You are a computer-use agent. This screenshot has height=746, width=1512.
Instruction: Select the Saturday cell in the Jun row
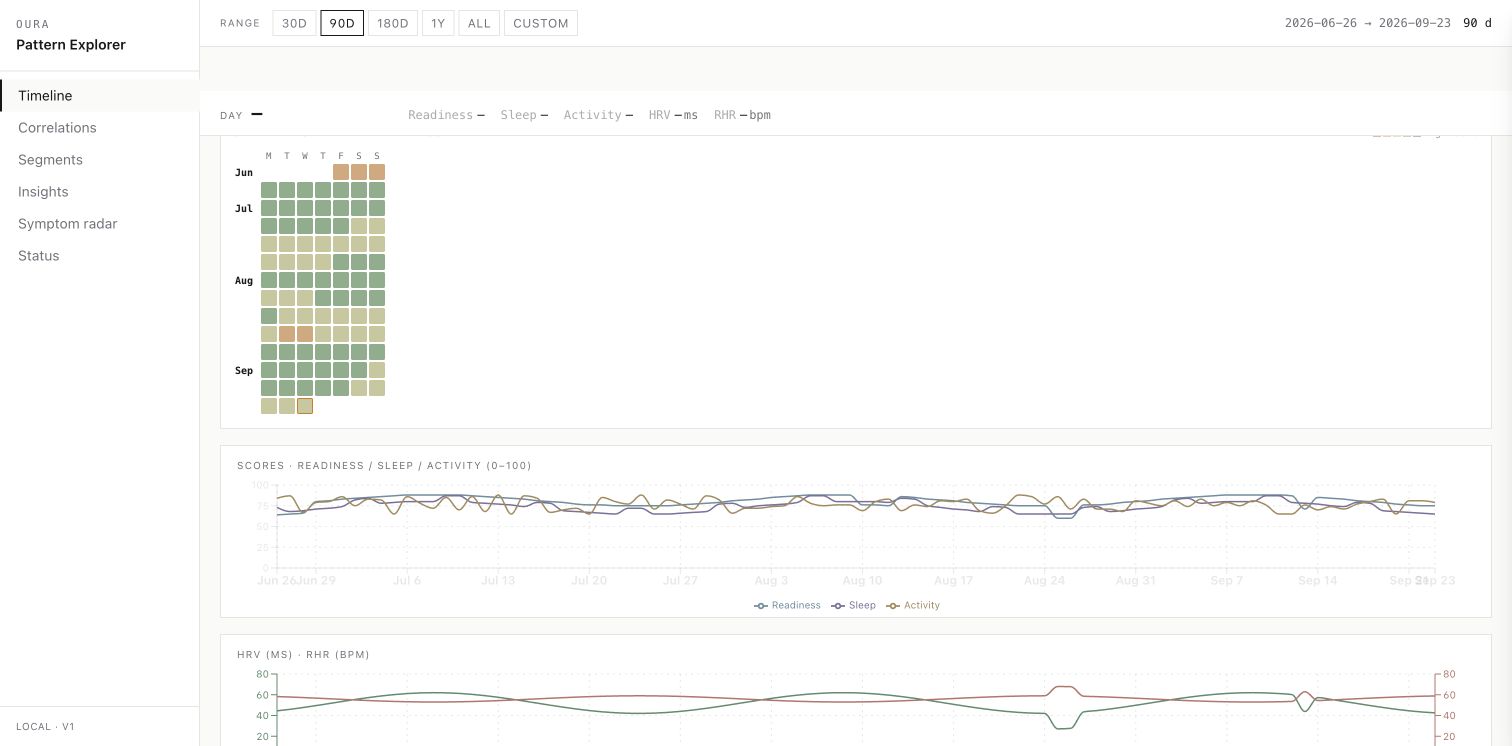359,172
